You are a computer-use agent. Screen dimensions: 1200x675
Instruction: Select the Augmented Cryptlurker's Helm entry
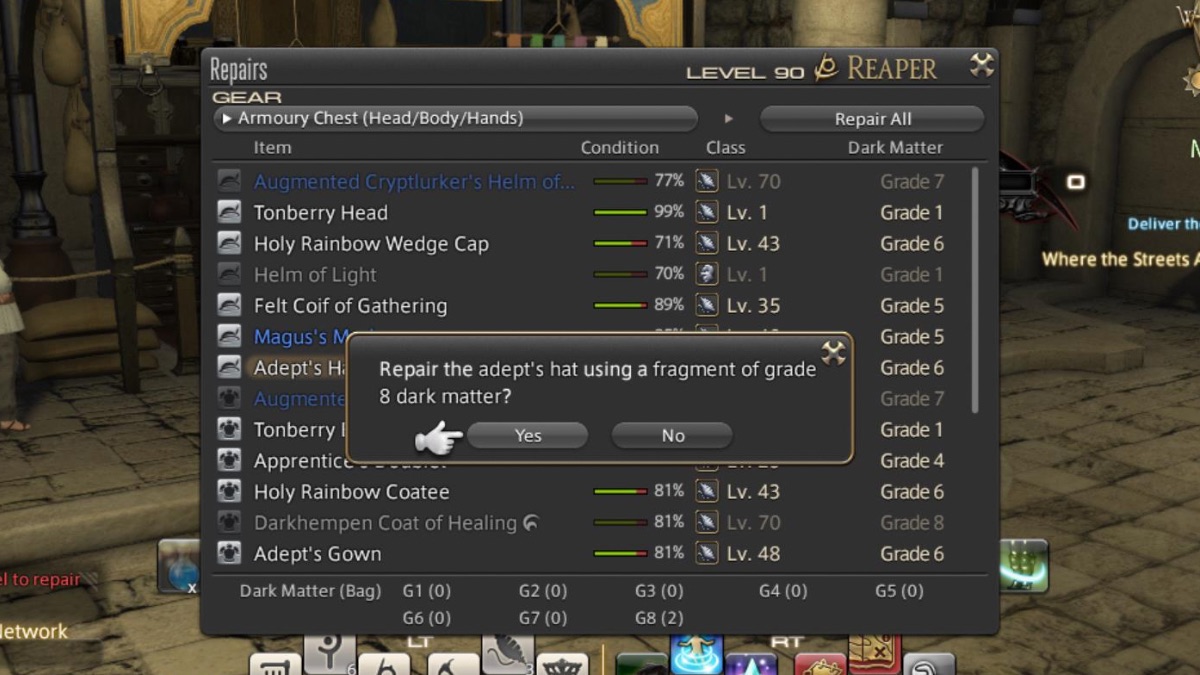pyautogui.click(x=414, y=181)
